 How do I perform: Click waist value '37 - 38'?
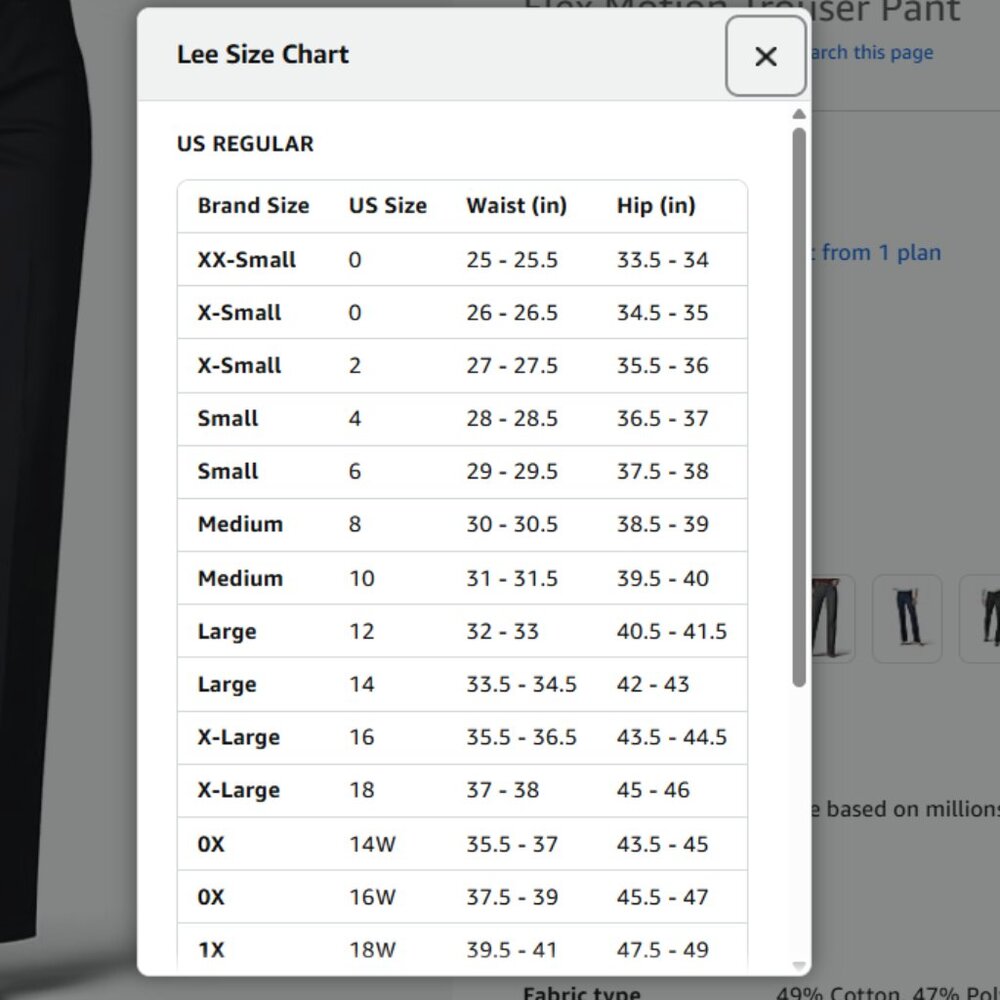click(503, 790)
